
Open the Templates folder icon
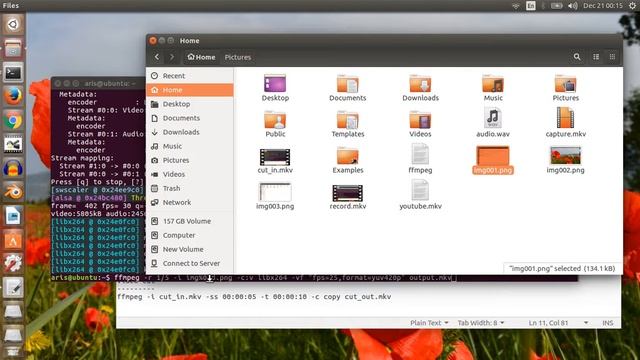click(x=347, y=120)
